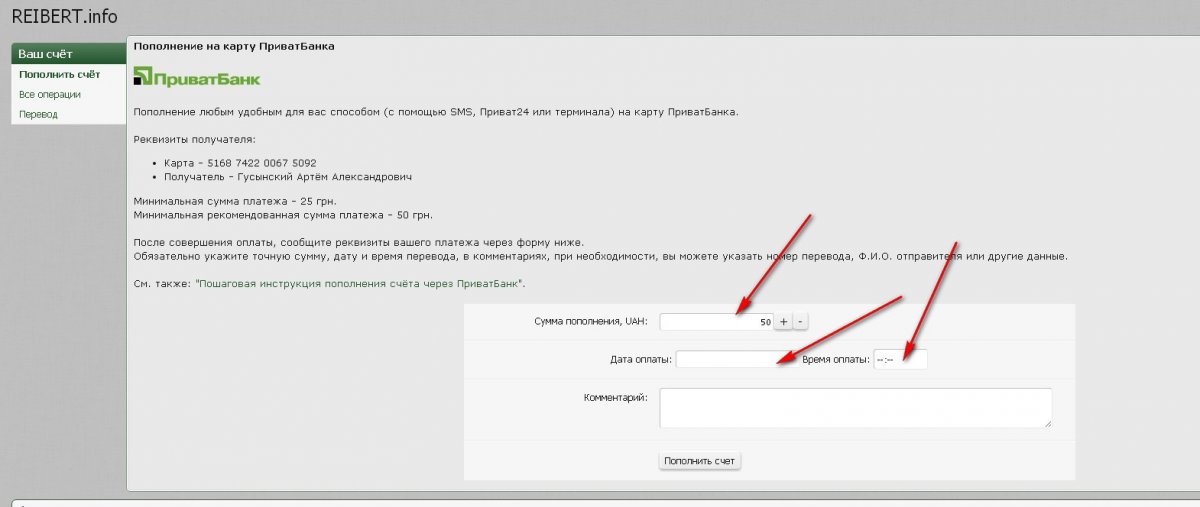Click the Минимальная сумма платежа - 25 грн text
Viewport: 1200px width, 507px height.
235,201
